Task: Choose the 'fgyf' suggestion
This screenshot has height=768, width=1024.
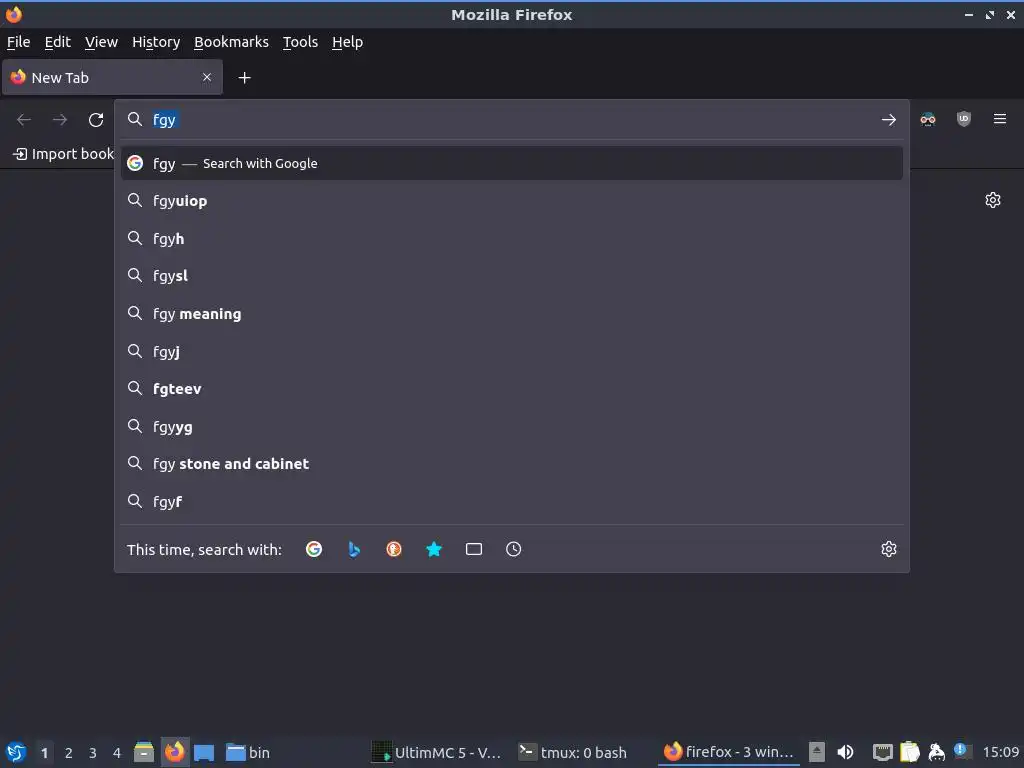Action: (512, 502)
